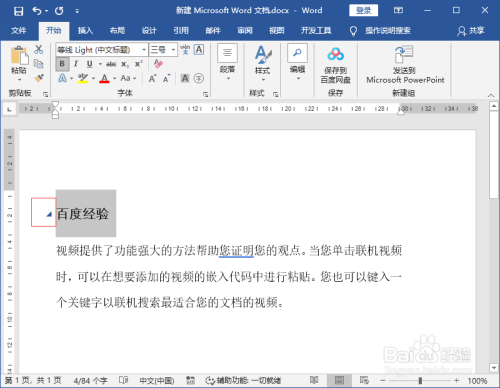Click the 登录 sign-in button
The image size is (500, 388).
364,10
